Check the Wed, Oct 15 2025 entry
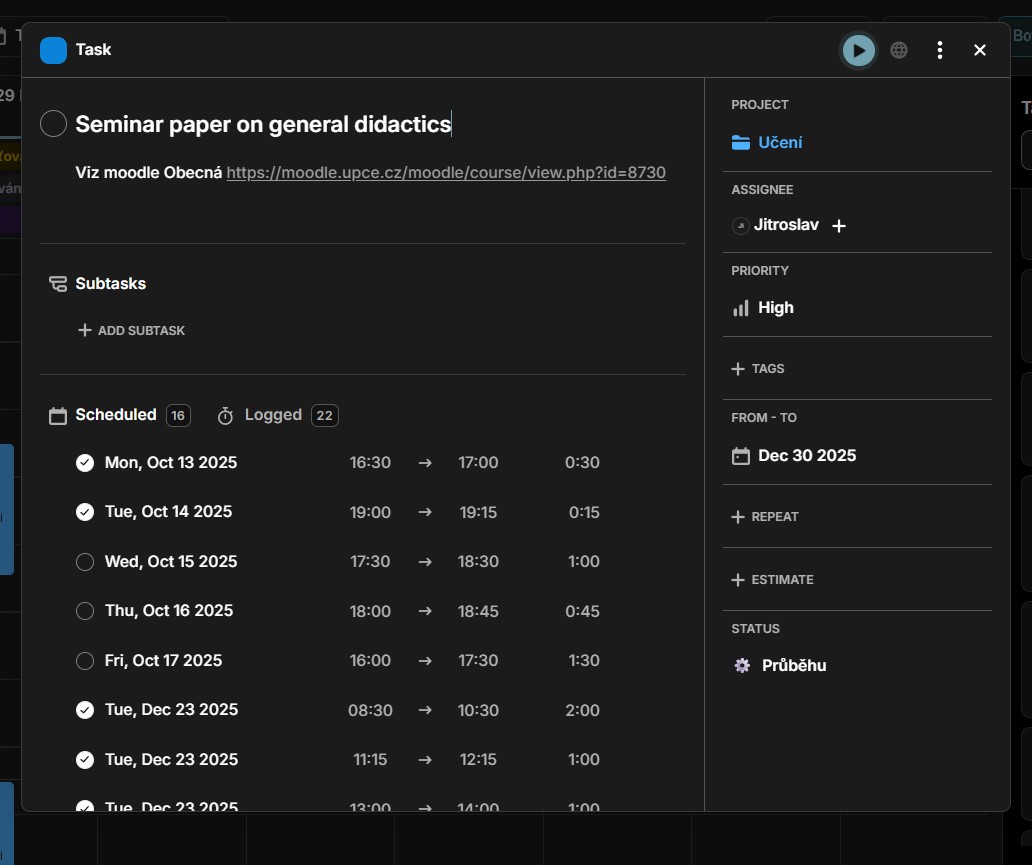1032x865 pixels. (85, 562)
